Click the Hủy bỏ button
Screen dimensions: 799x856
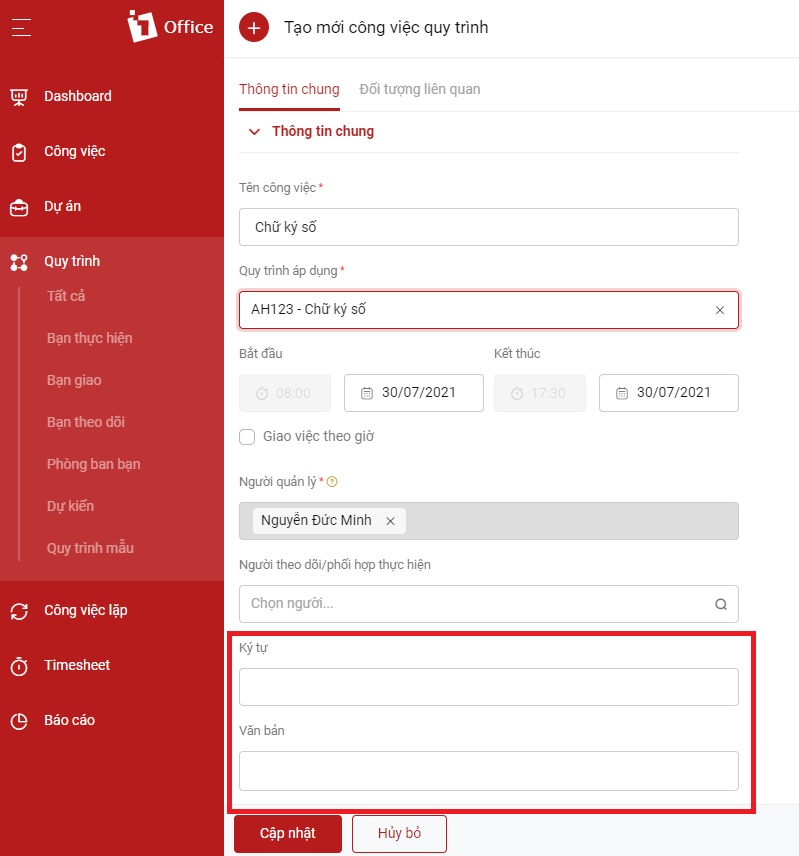[x=399, y=834]
